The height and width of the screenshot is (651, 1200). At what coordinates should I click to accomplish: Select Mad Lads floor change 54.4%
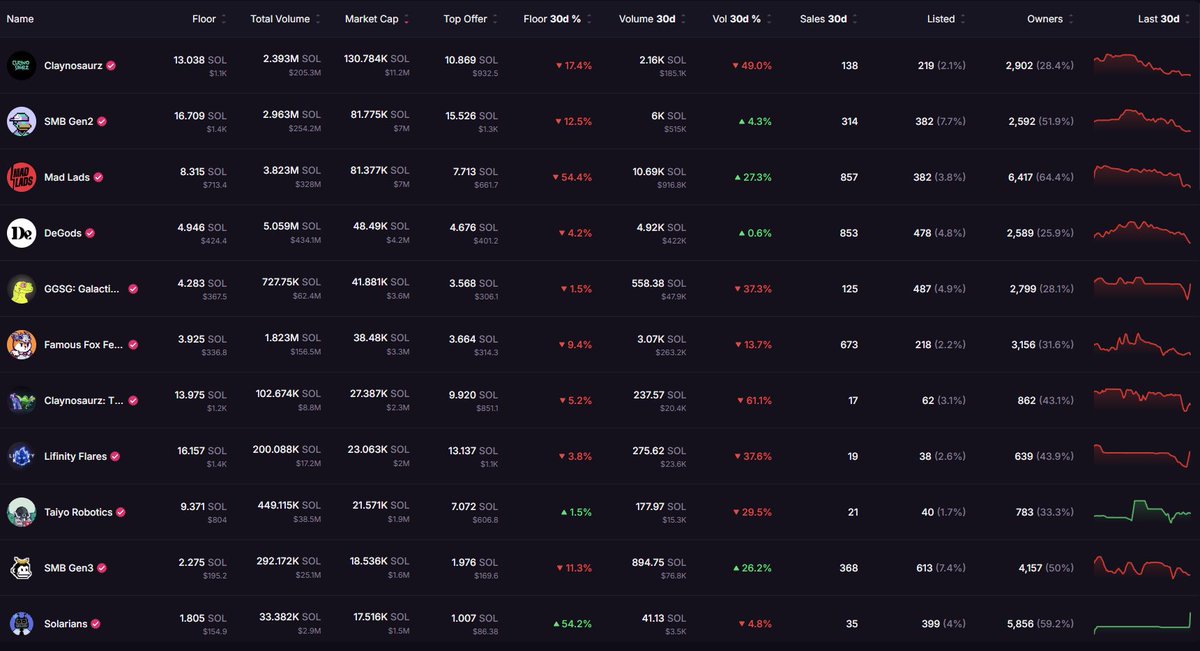click(x=572, y=177)
